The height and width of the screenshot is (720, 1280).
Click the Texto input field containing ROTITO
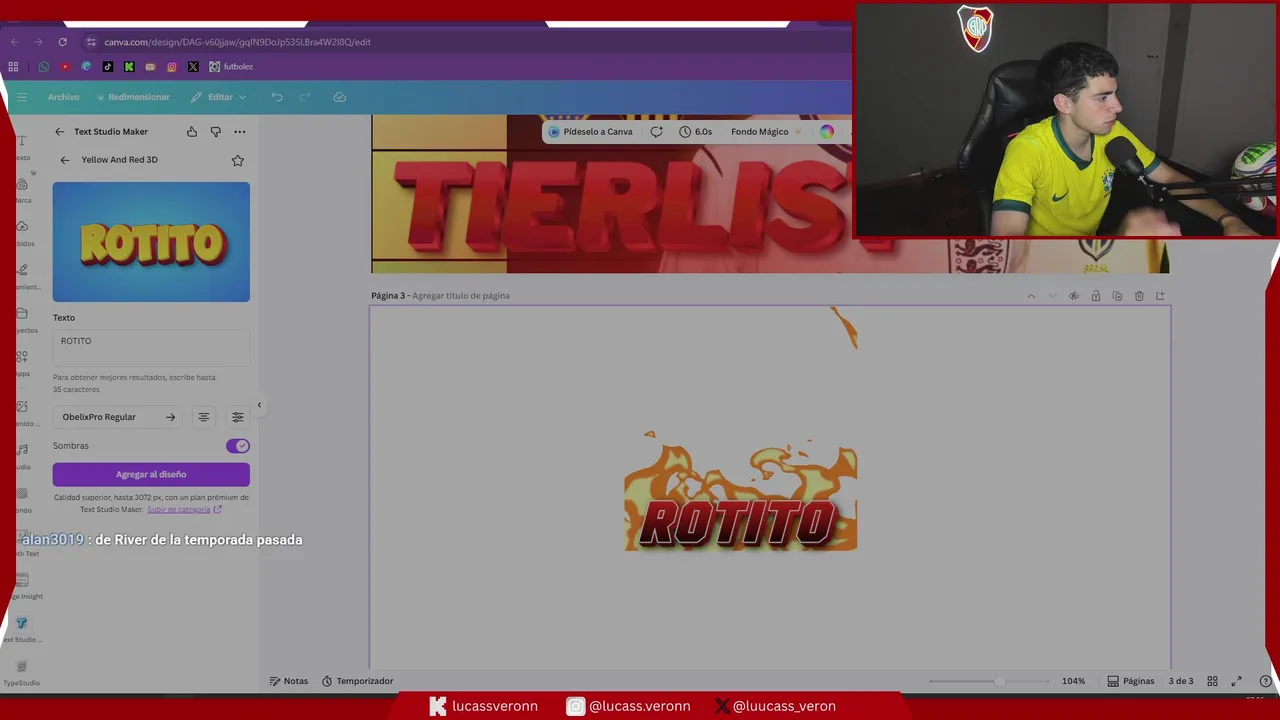(x=151, y=348)
